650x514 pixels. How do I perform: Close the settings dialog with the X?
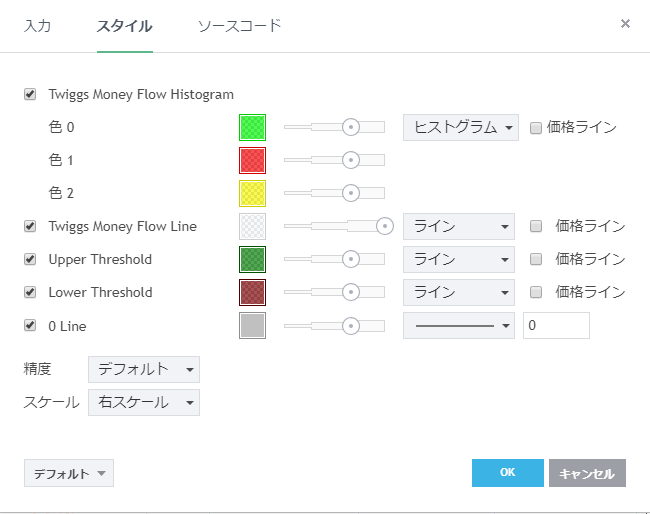(x=625, y=23)
